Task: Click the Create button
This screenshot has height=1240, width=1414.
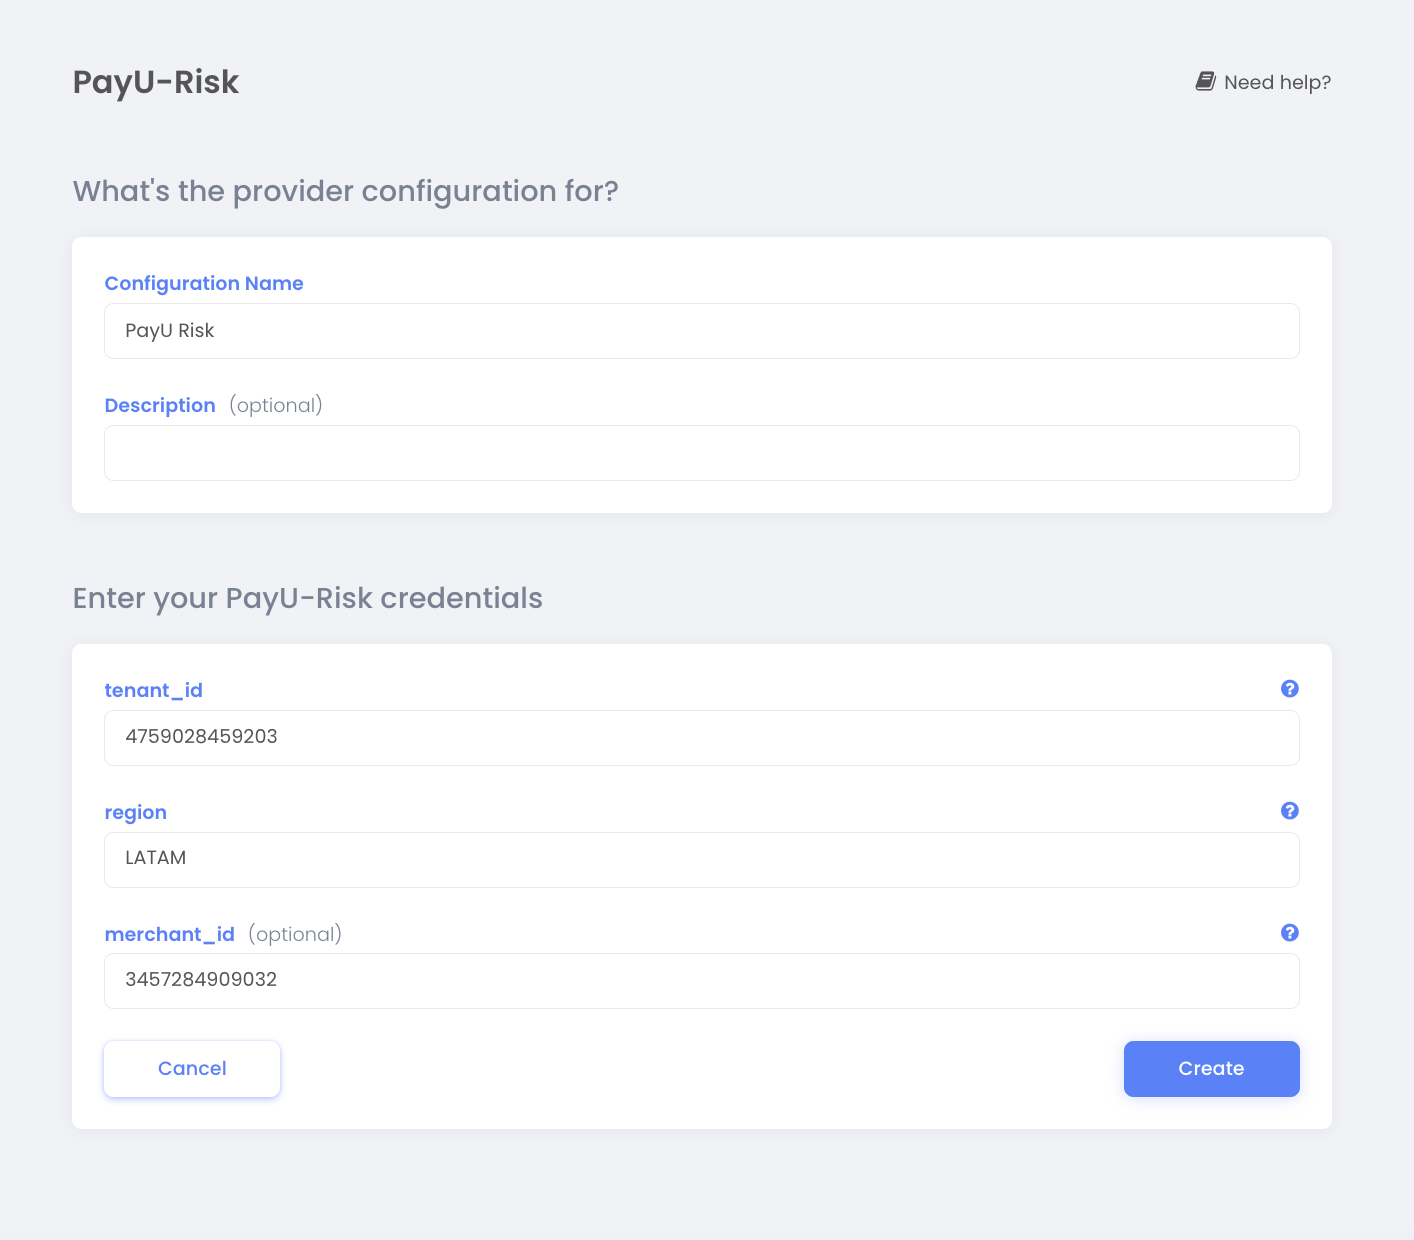Action: 1212,1069
